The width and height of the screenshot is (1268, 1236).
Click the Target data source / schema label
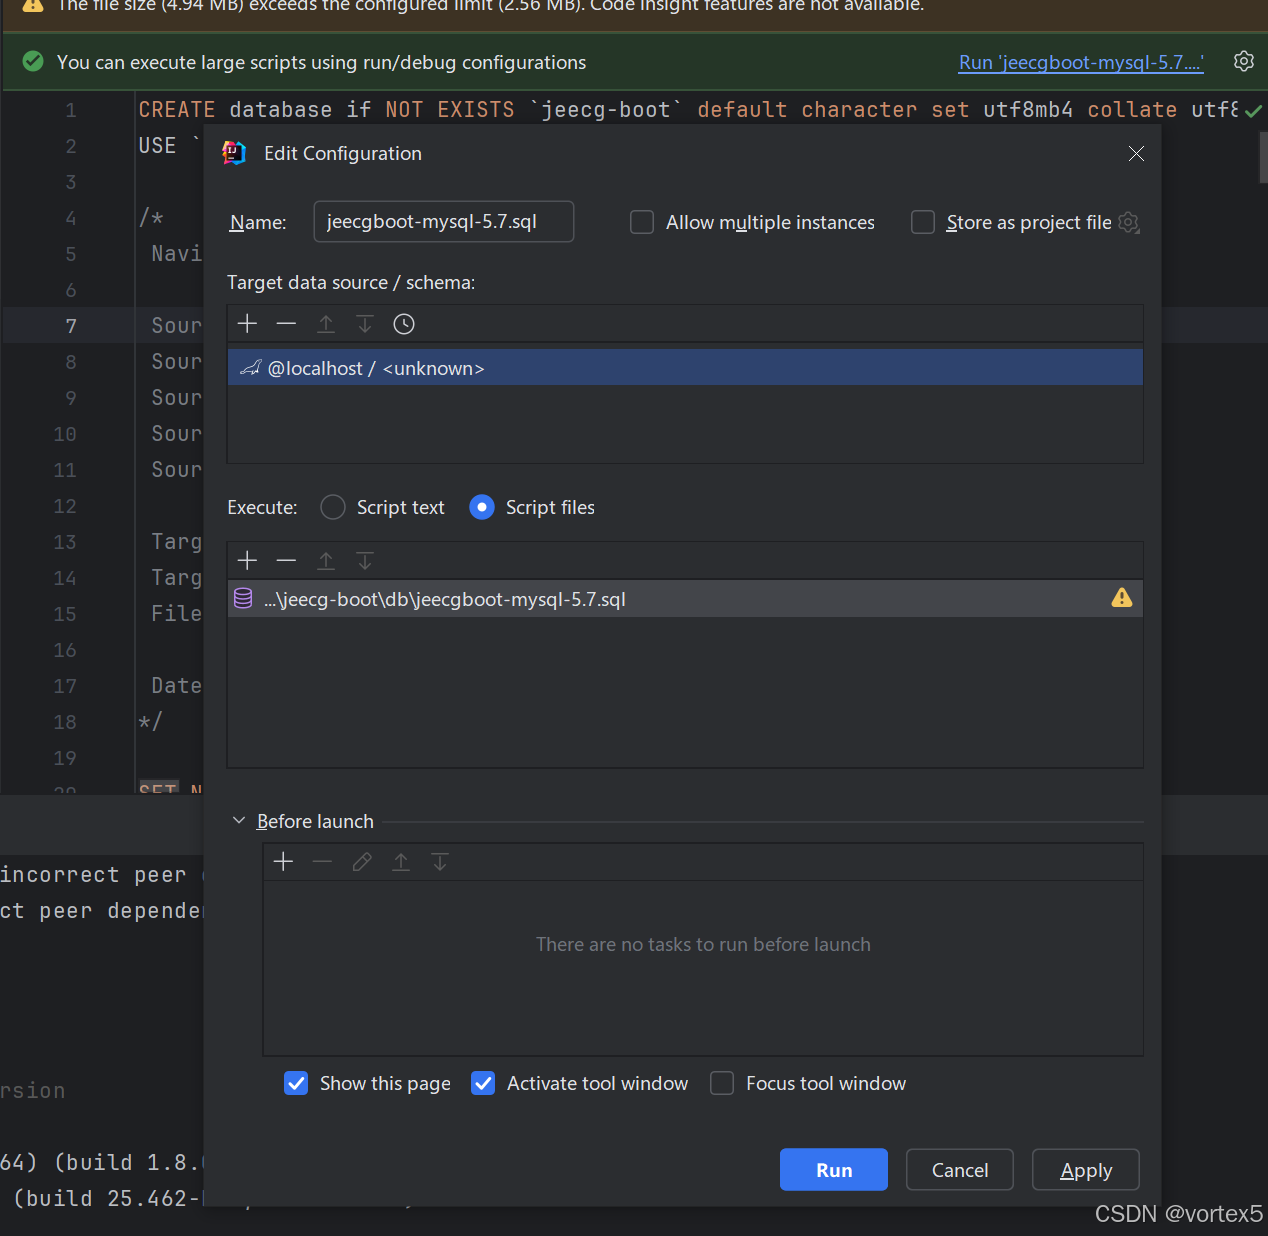(x=351, y=283)
